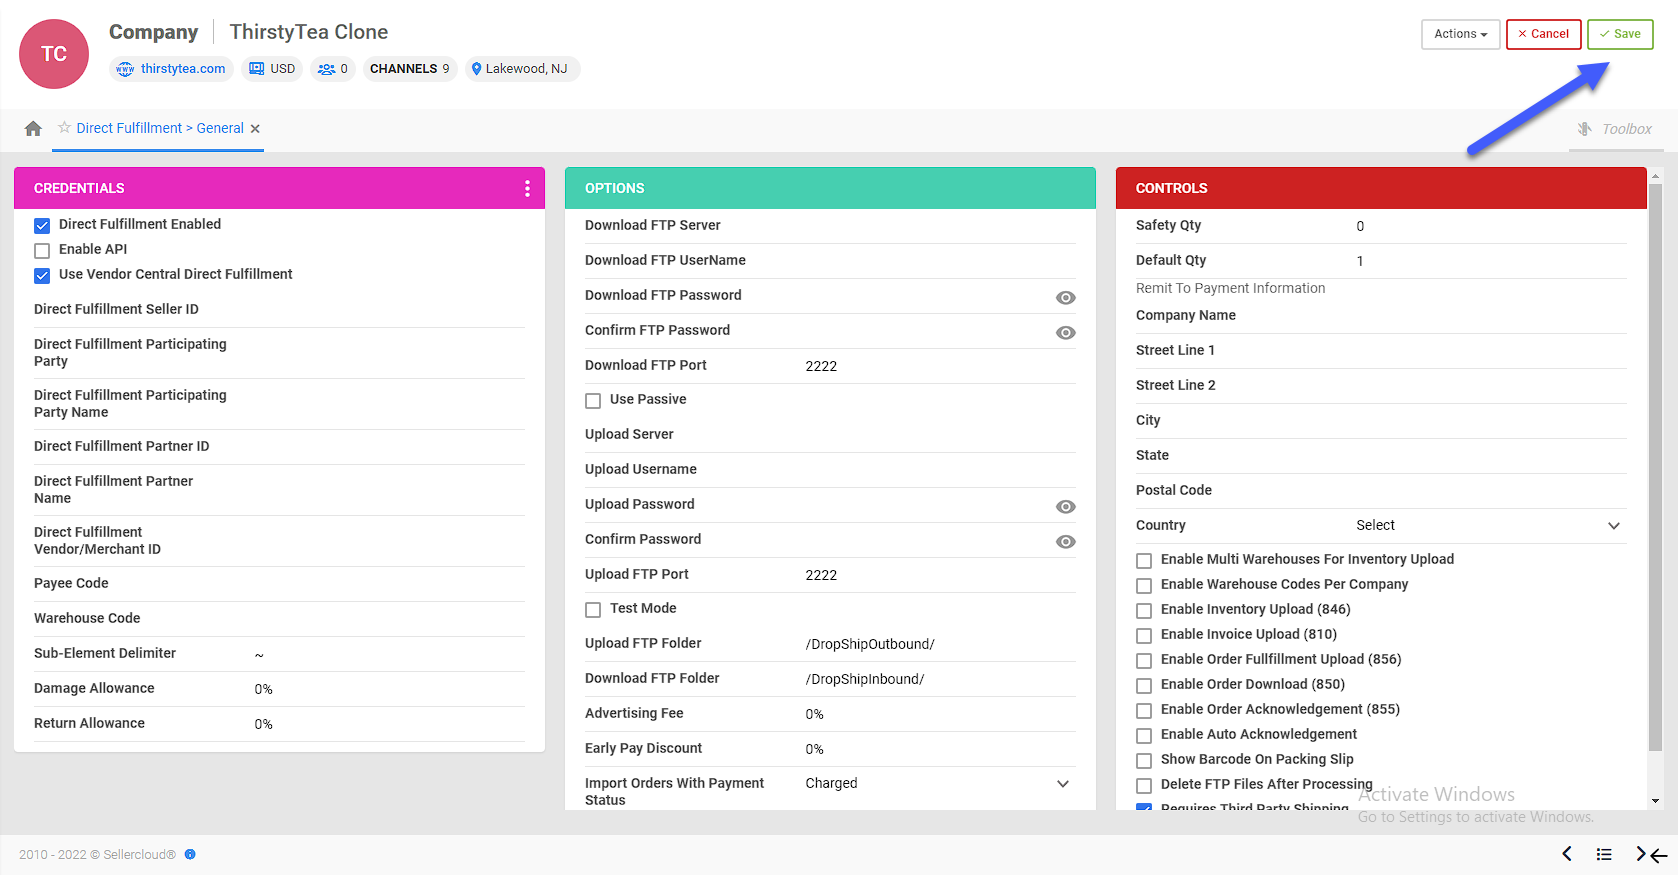Screen dimensions: 1678x875
Task: Click the TC company avatar
Action: pyautogui.click(x=54, y=54)
